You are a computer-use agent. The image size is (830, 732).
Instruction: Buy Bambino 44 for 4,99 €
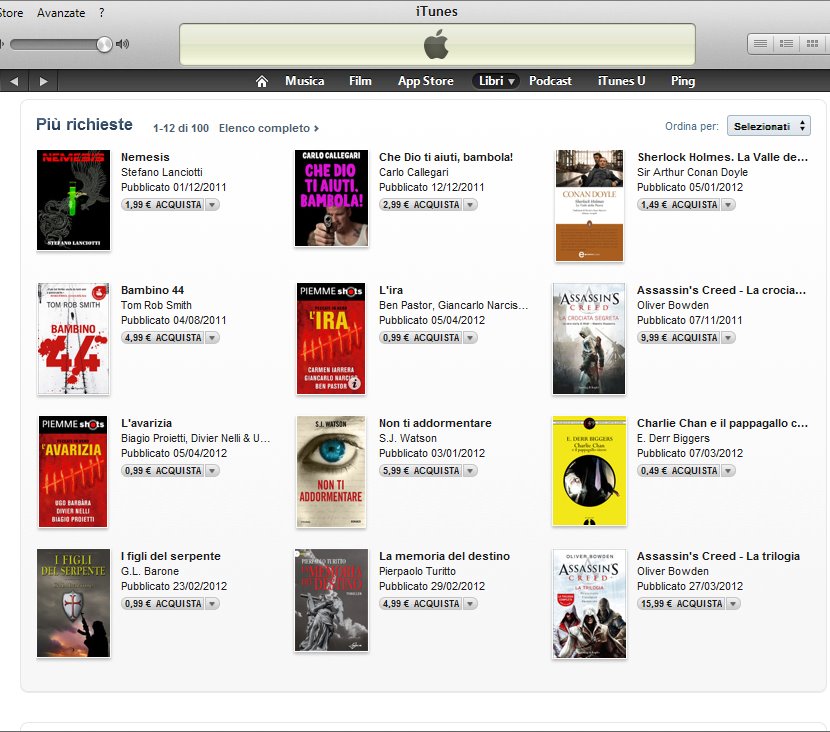(x=163, y=337)
